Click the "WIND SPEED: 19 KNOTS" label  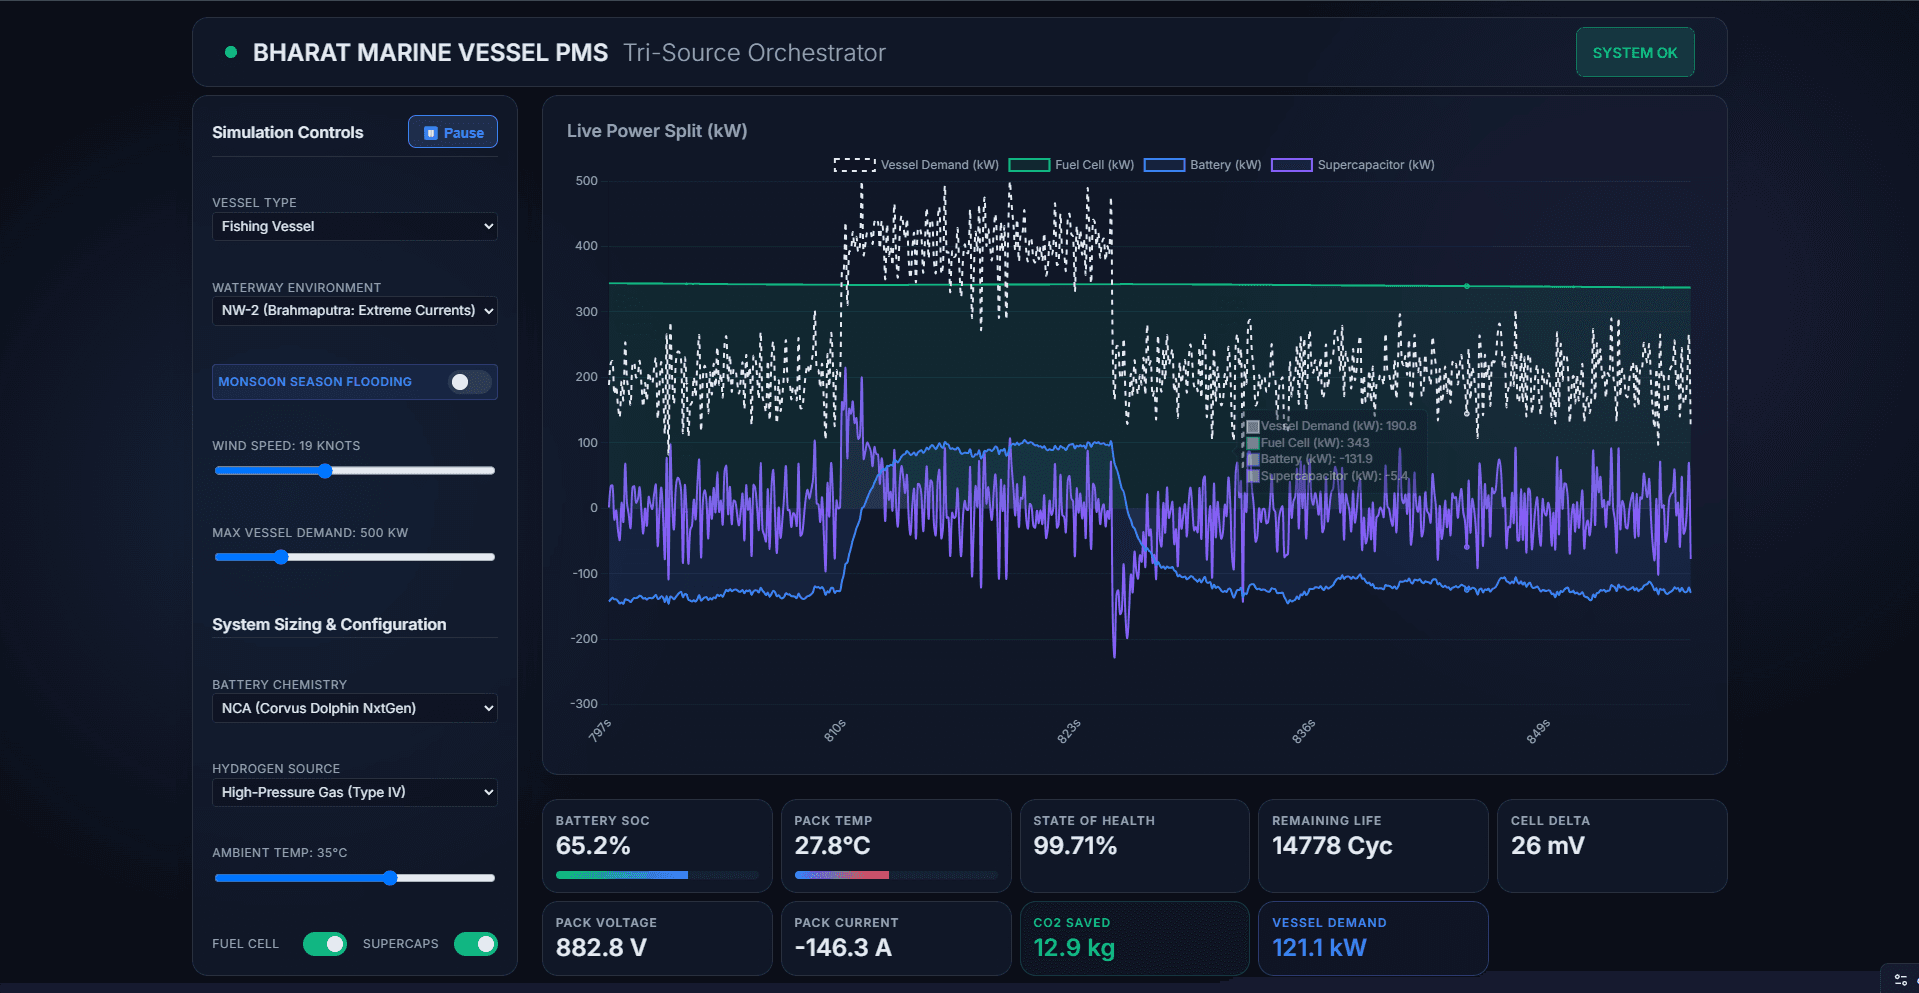(x=286, y=446)
